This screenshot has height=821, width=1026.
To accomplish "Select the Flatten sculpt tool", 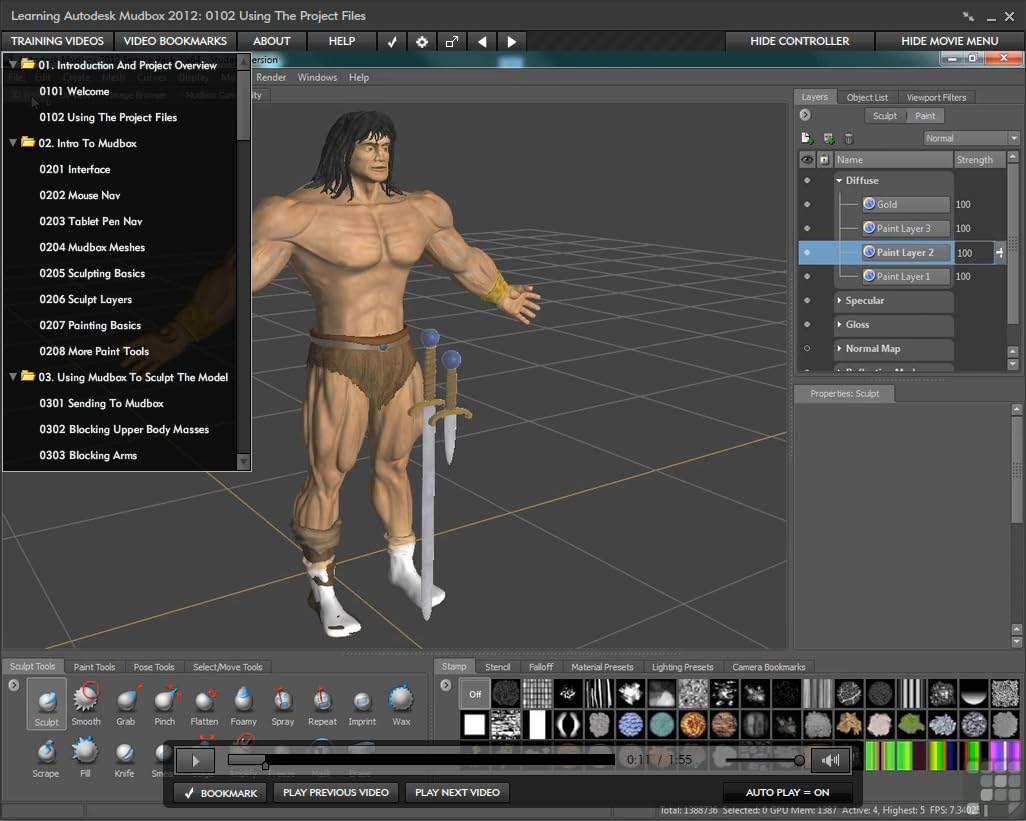I will click(204, 703).
